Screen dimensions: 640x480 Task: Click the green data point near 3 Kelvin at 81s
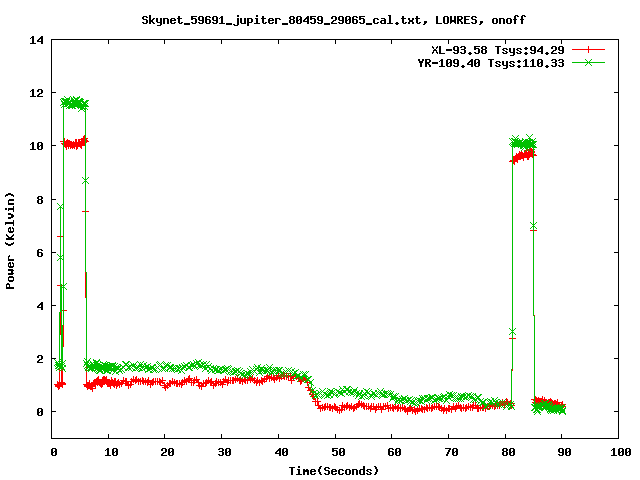pos(512,331)
